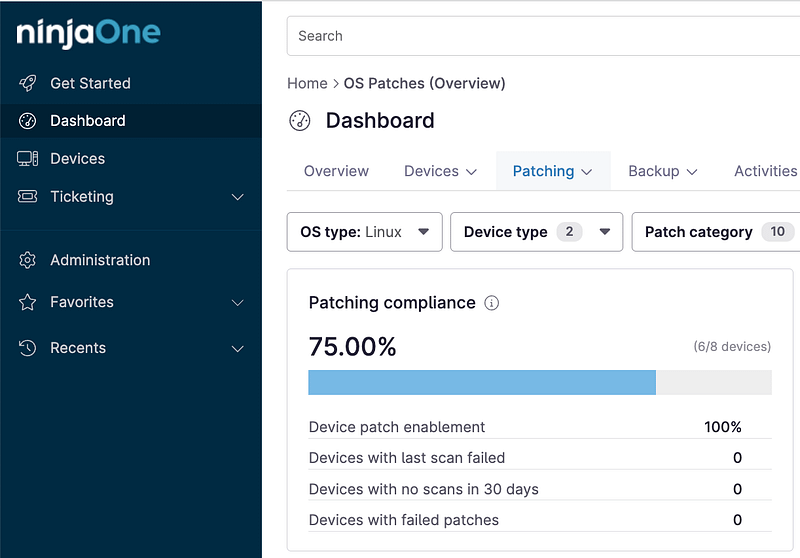Click the Favorites star icon
This screenshot has width=800, height=558.
pos(28,302)
